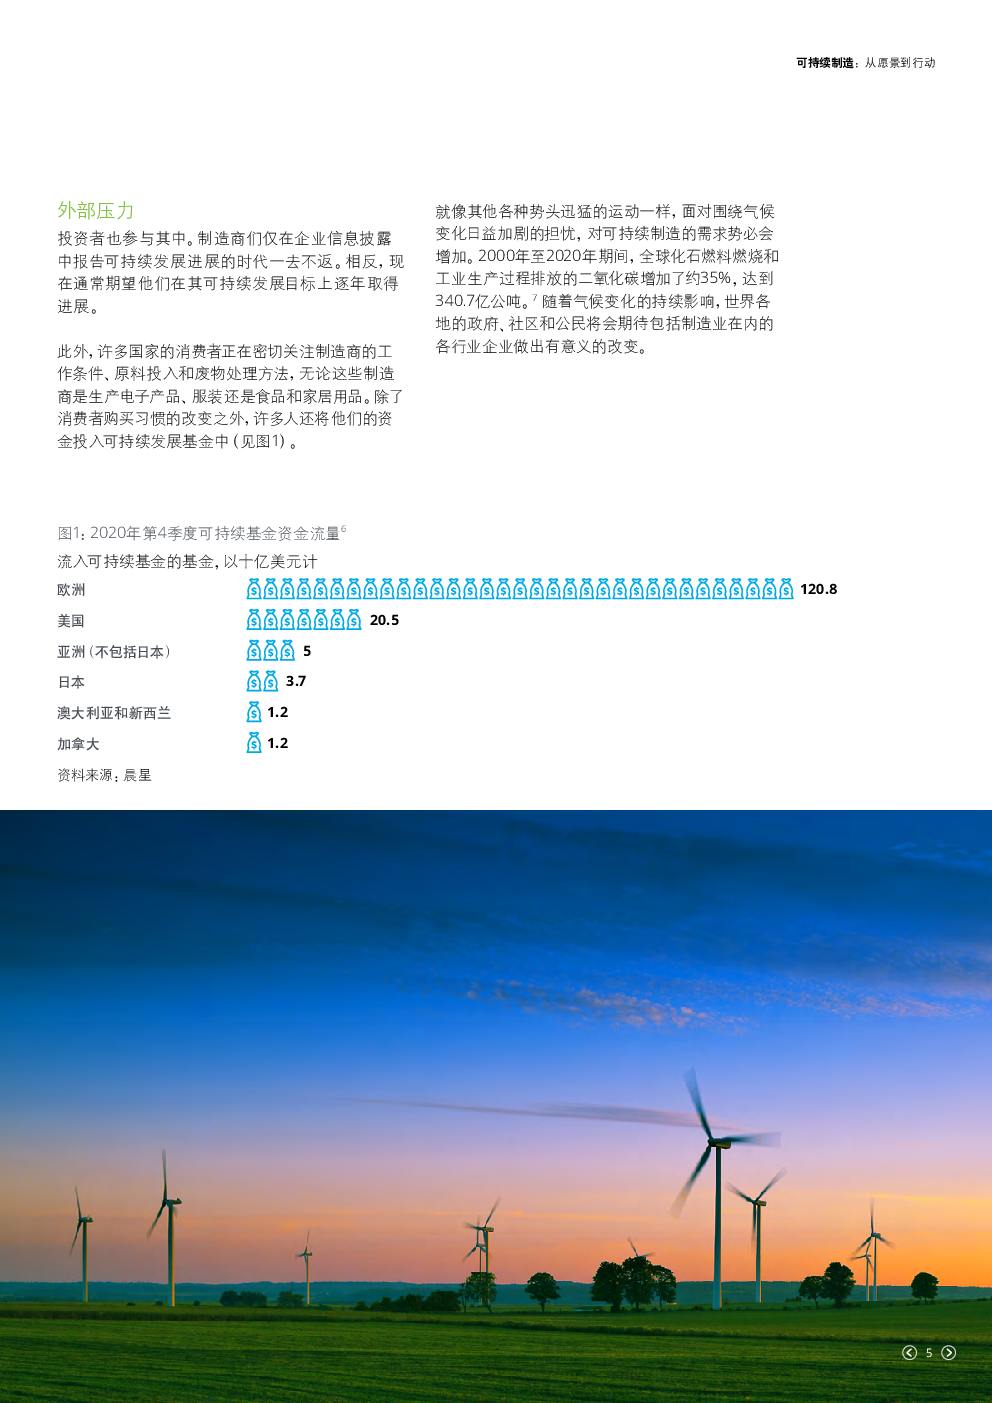Click money bag icon in 澳大利亚和新西兰 row
This screenshot has height=1403, width=992.
(254, 712)
